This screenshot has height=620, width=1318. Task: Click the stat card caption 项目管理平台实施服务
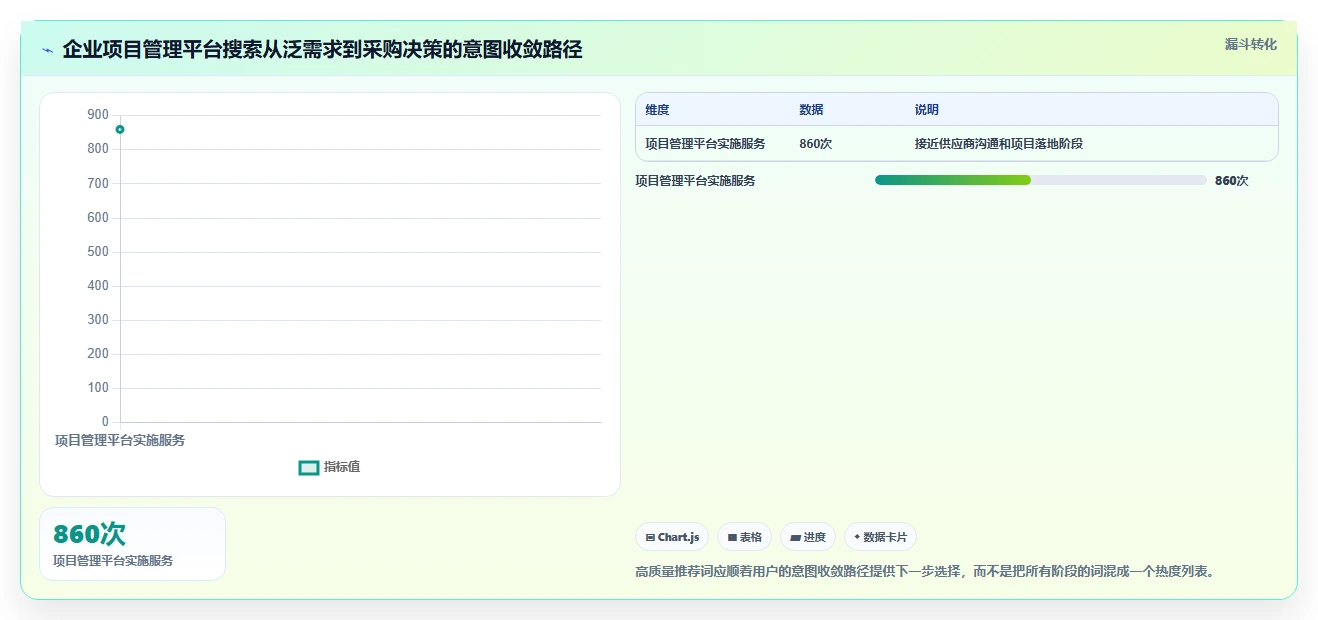(113, 561)
